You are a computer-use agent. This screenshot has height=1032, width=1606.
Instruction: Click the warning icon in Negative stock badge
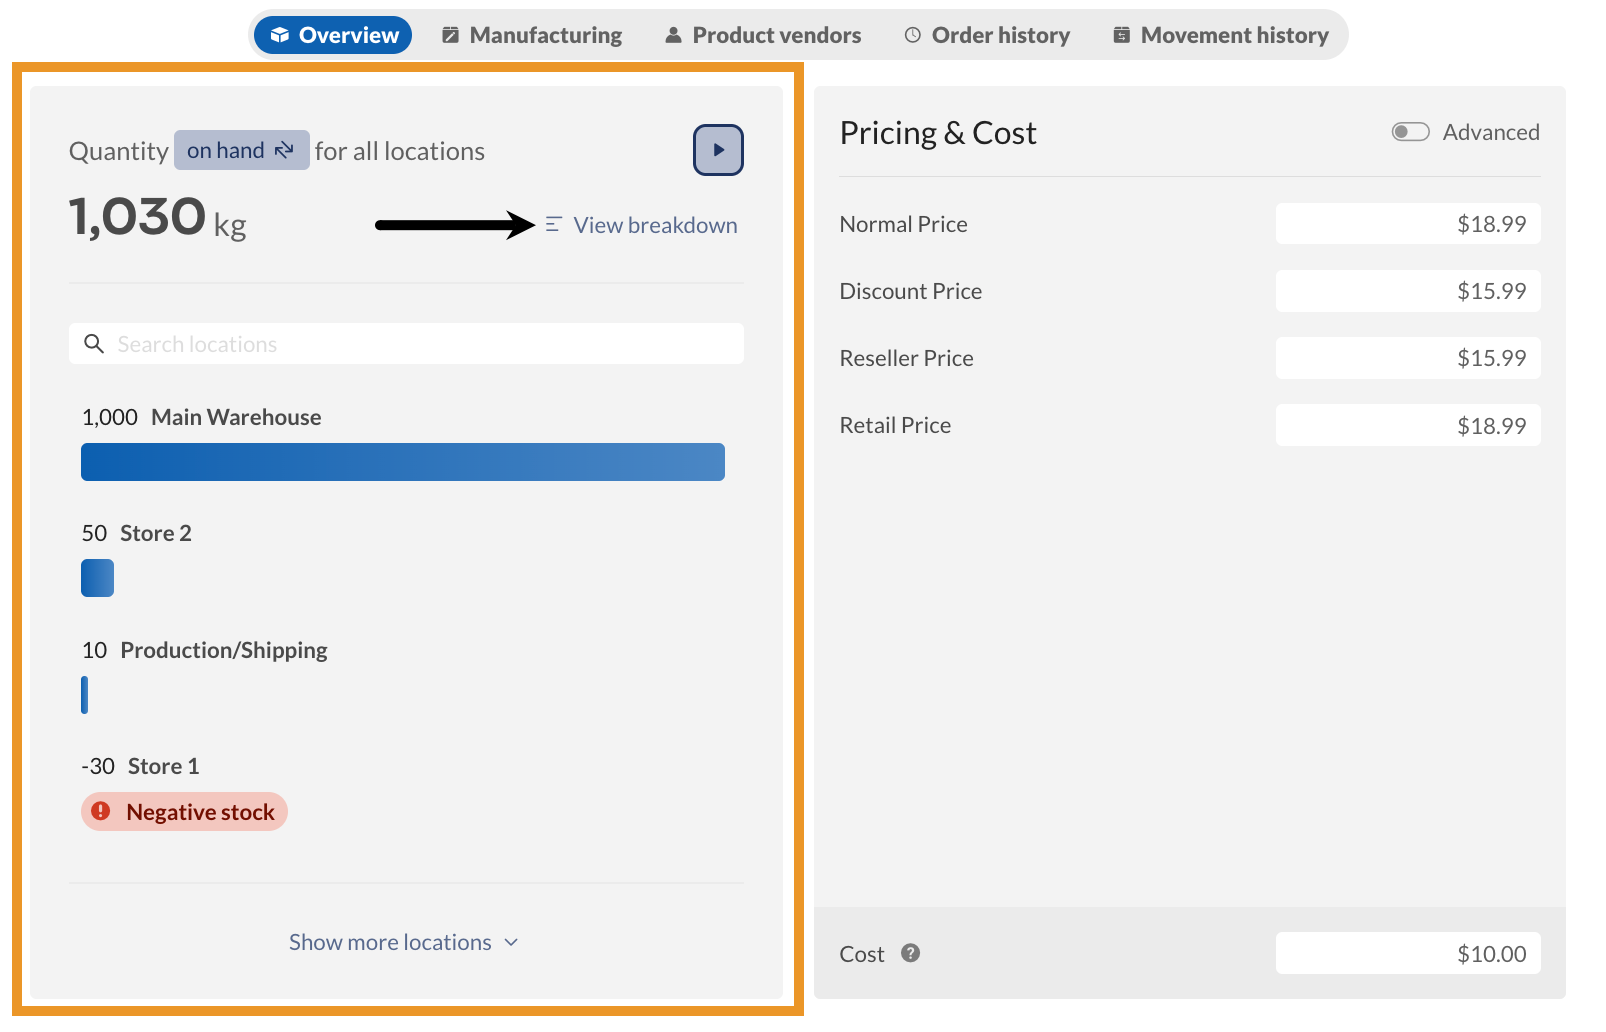(x=101, y=811)
